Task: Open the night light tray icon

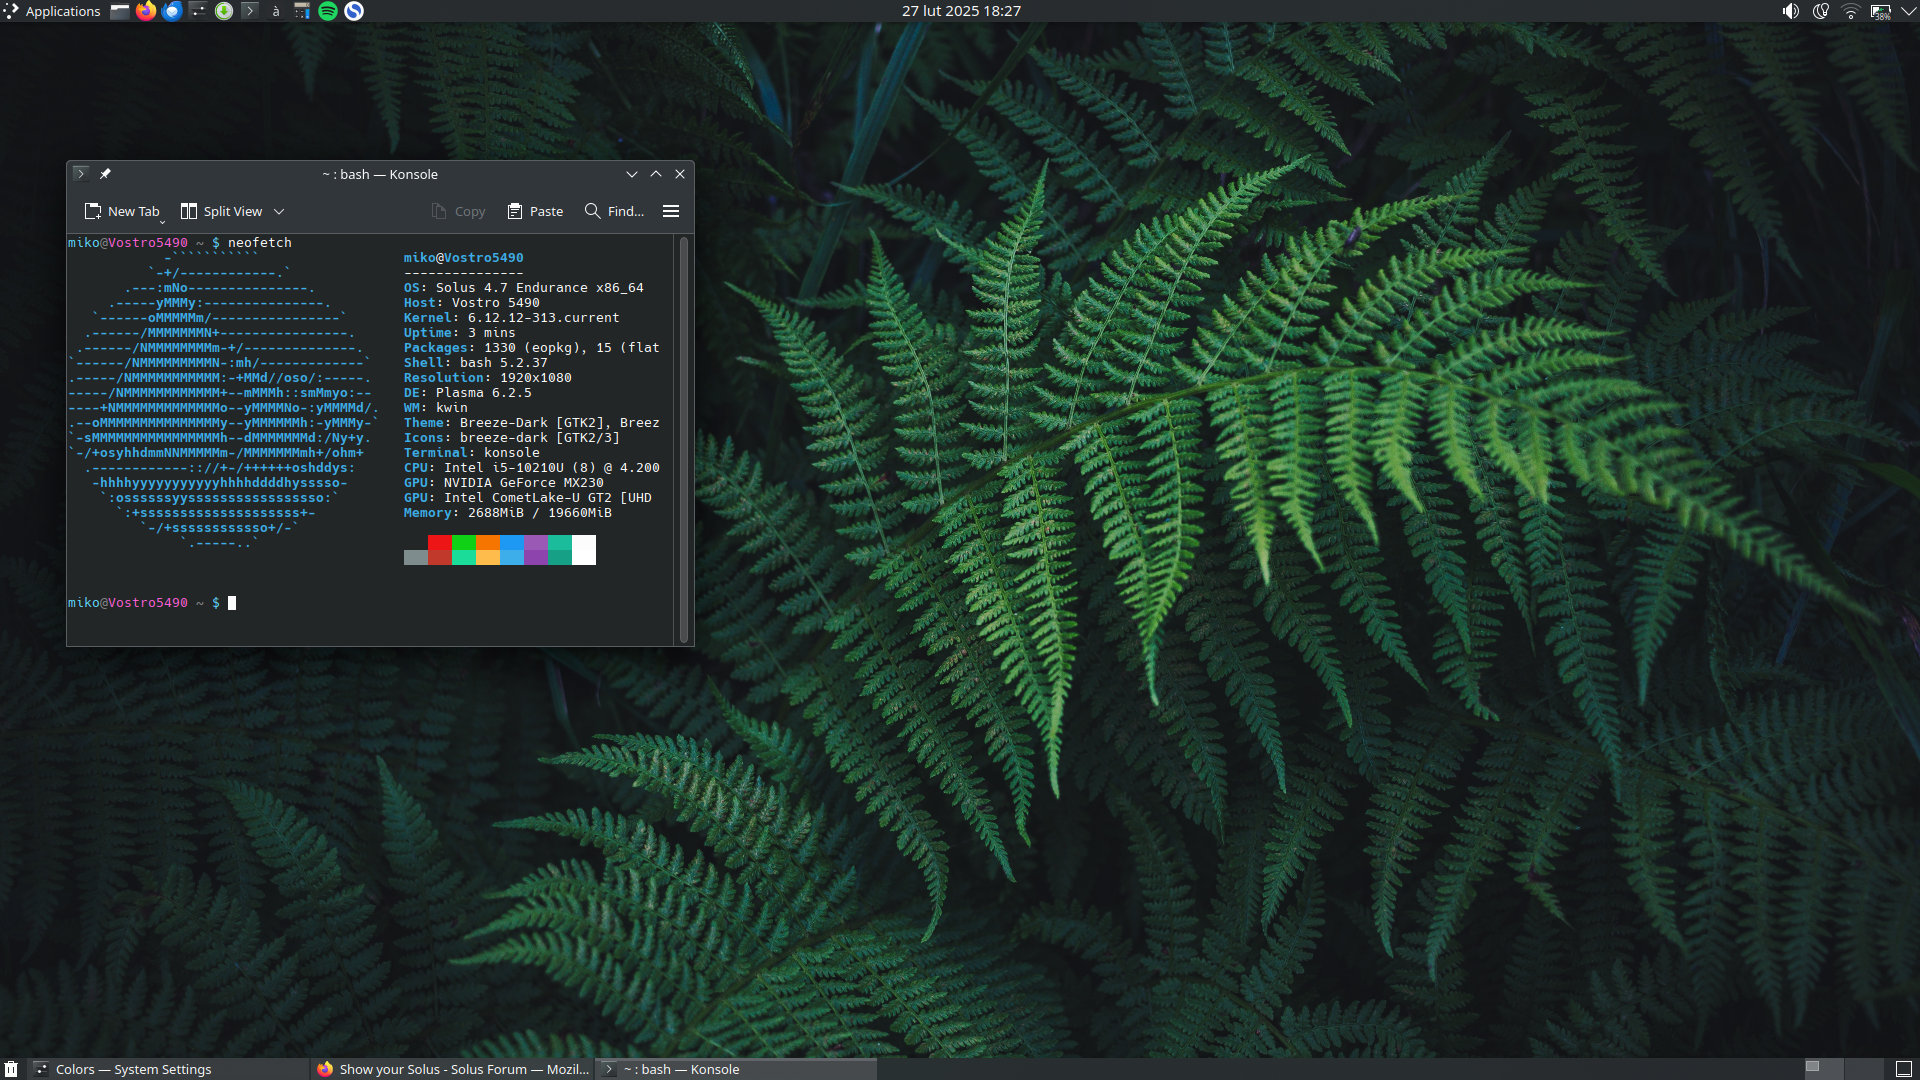Action: tap(1821, 11)
